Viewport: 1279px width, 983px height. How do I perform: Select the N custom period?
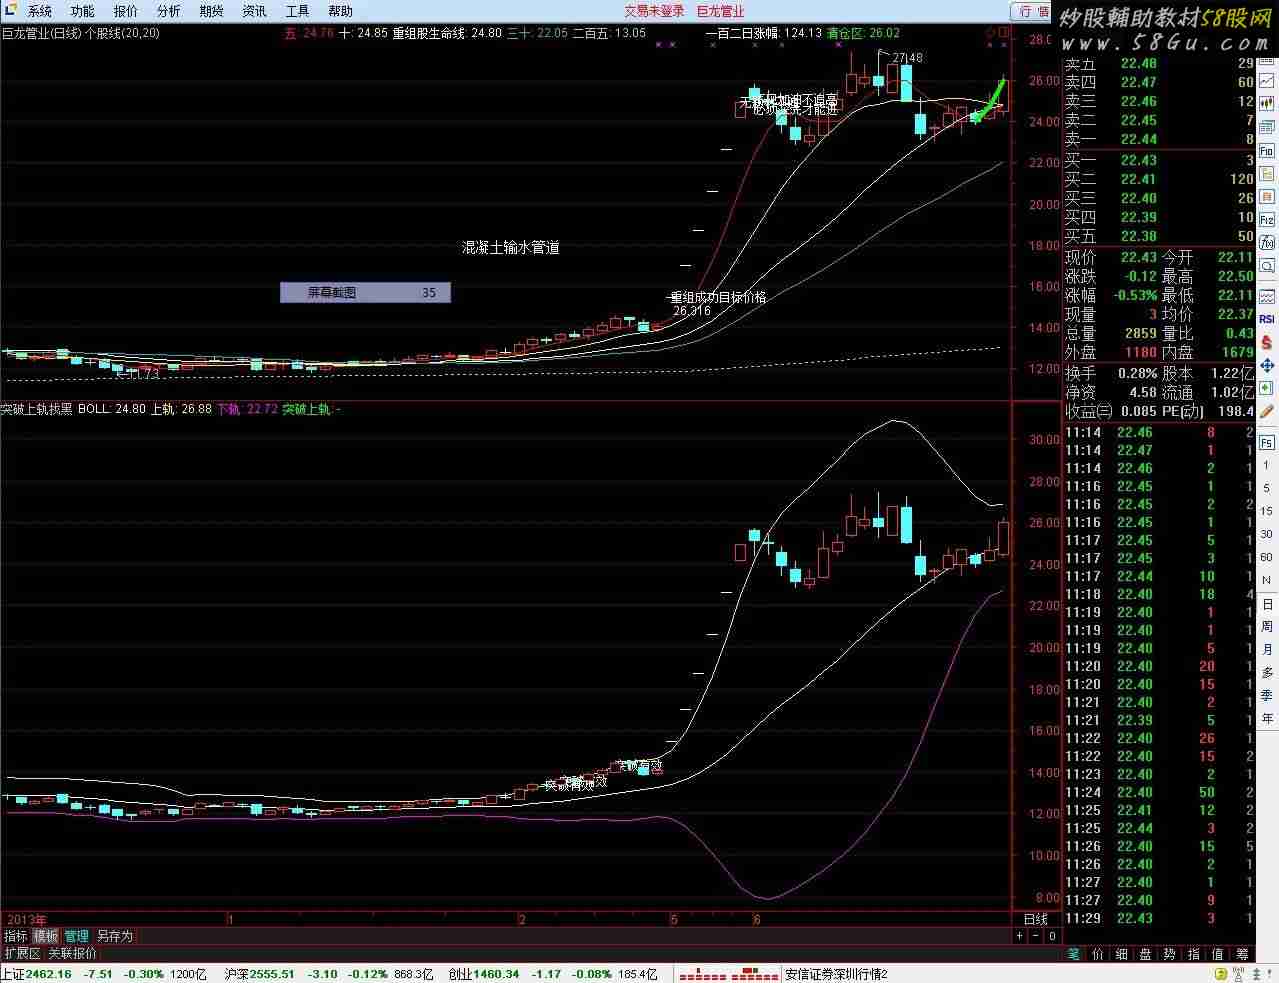point(1267,581)
